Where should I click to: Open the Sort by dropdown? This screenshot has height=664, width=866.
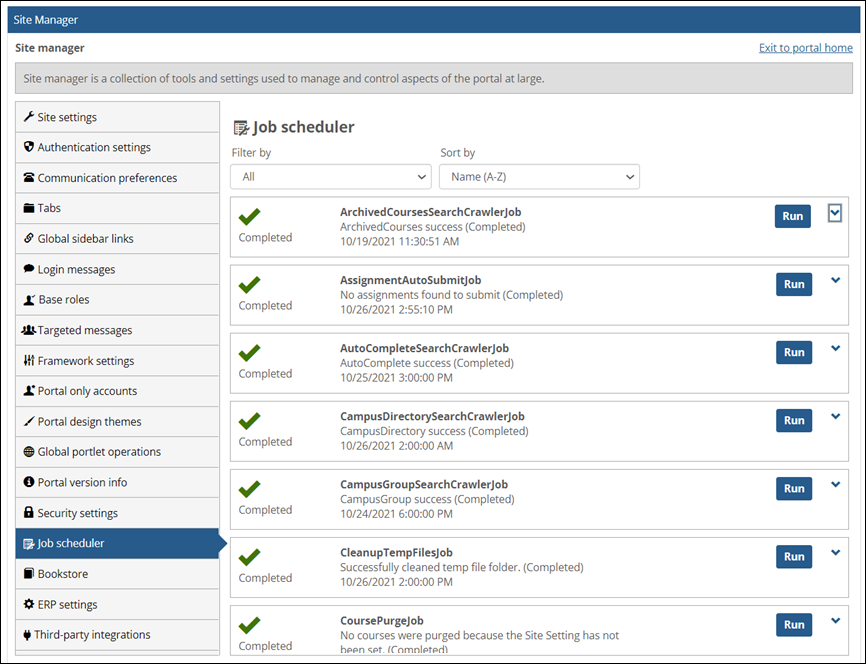pyautogui.click(x=539, y=176)
